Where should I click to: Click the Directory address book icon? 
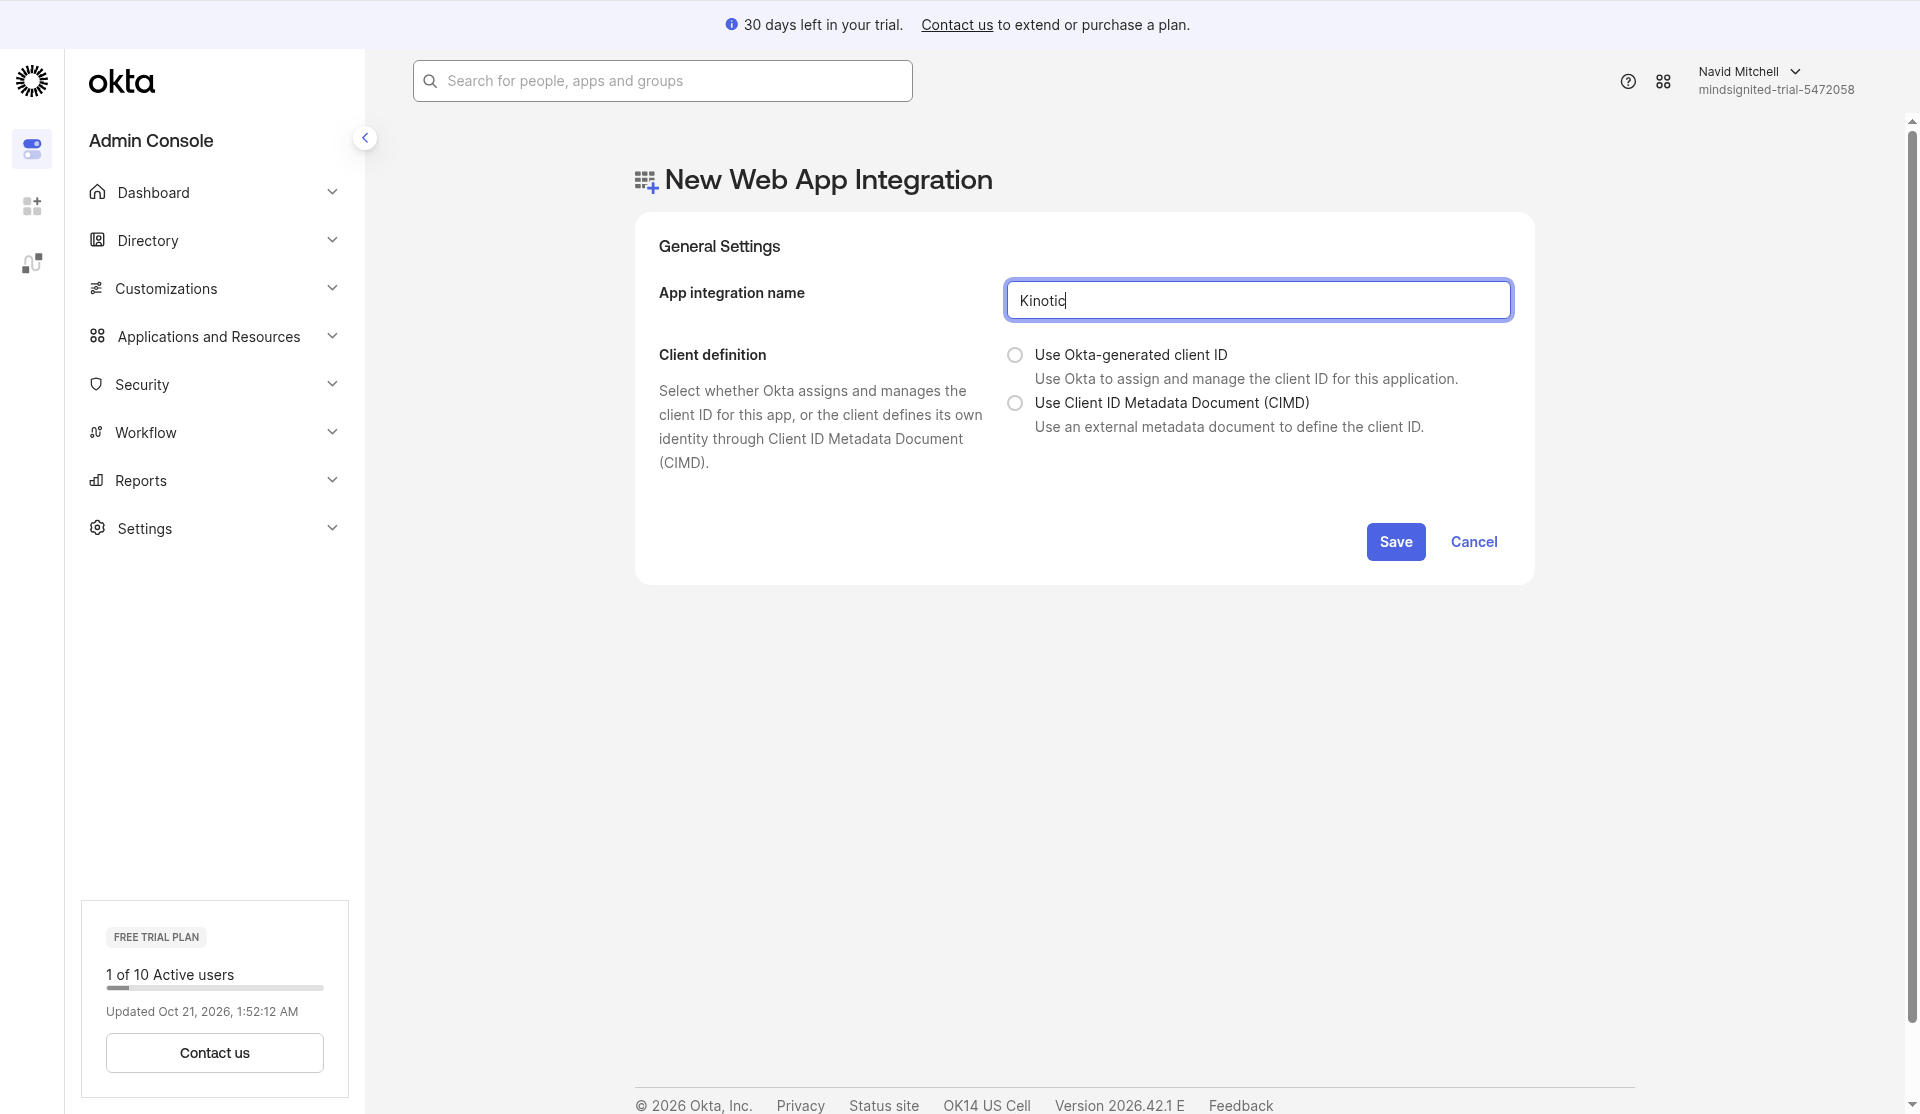(97, 240)
